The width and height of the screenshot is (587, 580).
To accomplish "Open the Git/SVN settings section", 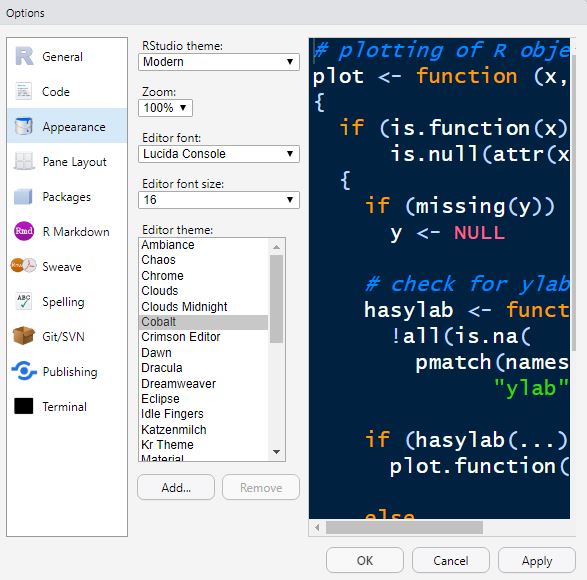I will click(67, 336).
